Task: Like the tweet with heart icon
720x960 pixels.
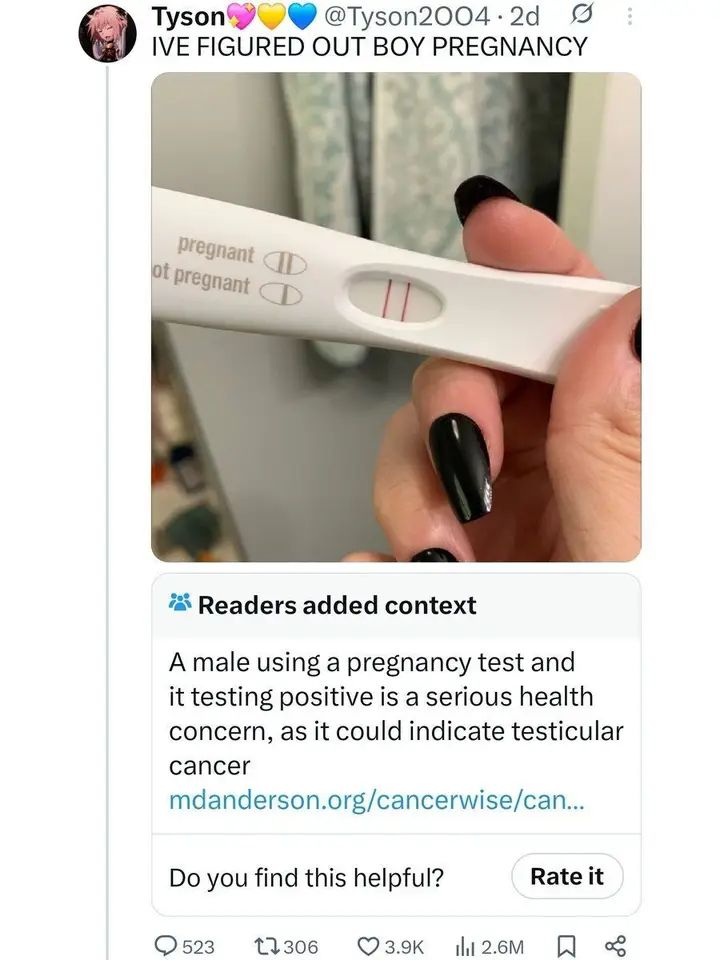Action: (367, 946)
